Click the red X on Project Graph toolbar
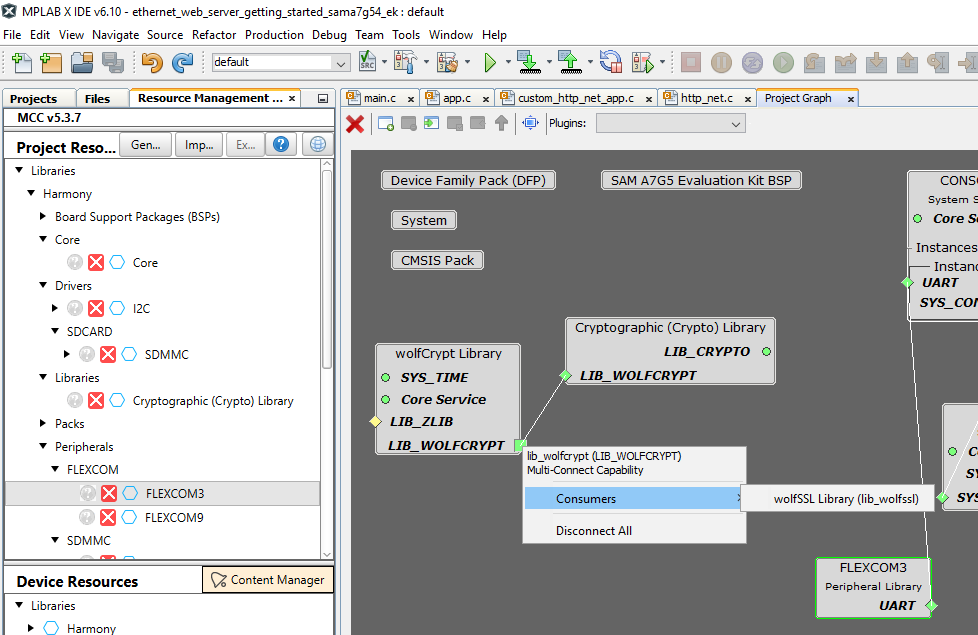This screenshot has height=635, width=978. [x=355, y=124]
